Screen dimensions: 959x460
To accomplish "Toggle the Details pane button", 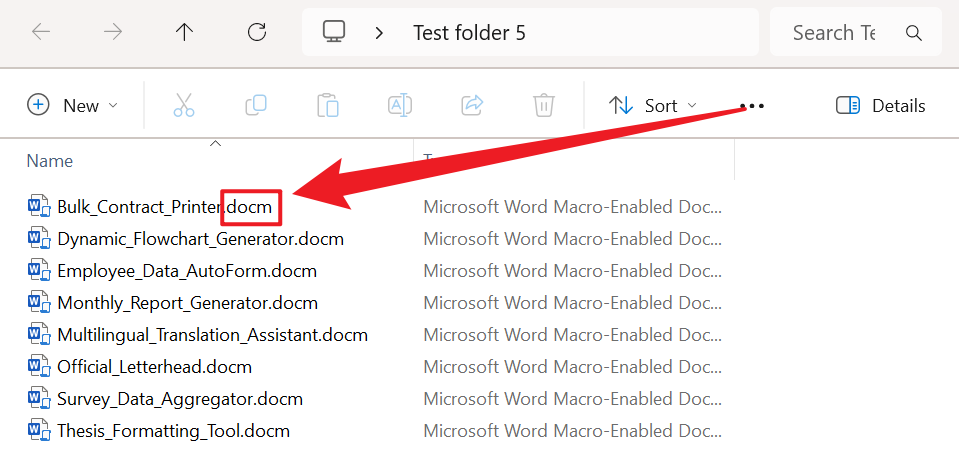I will click(881, 106).
